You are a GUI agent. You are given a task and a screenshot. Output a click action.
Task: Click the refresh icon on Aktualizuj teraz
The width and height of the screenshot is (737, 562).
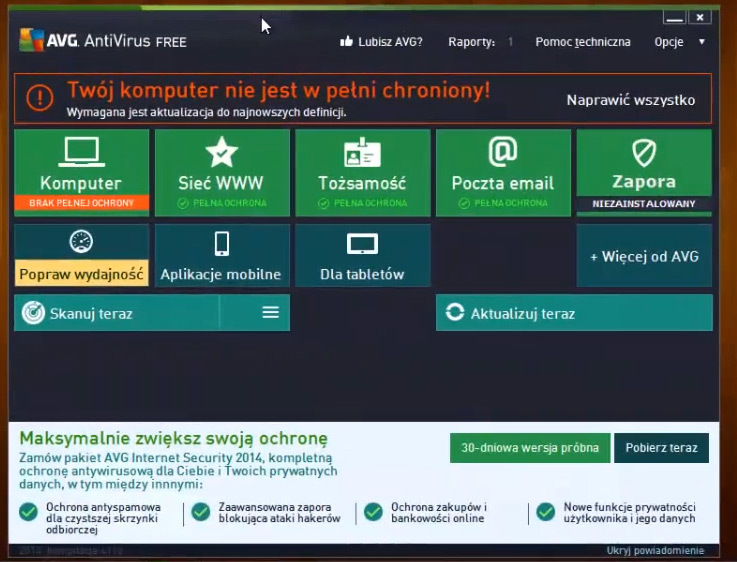(455, 312)
